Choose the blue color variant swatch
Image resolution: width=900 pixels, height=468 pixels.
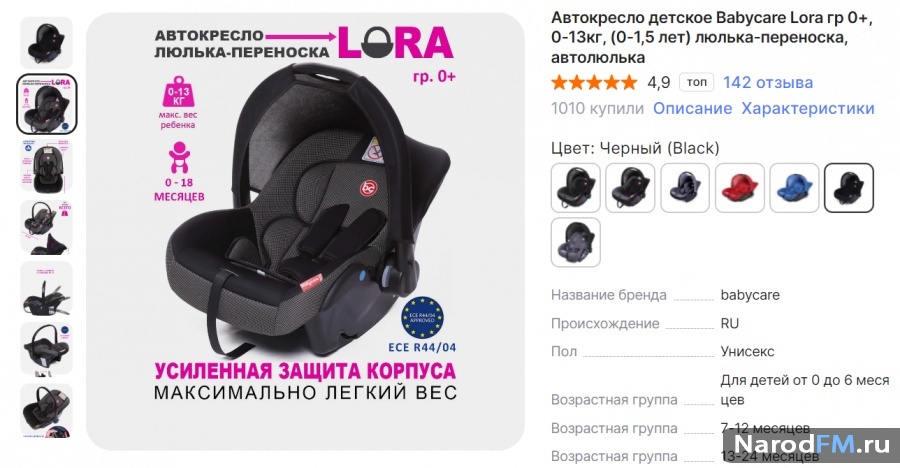(794, 188)
